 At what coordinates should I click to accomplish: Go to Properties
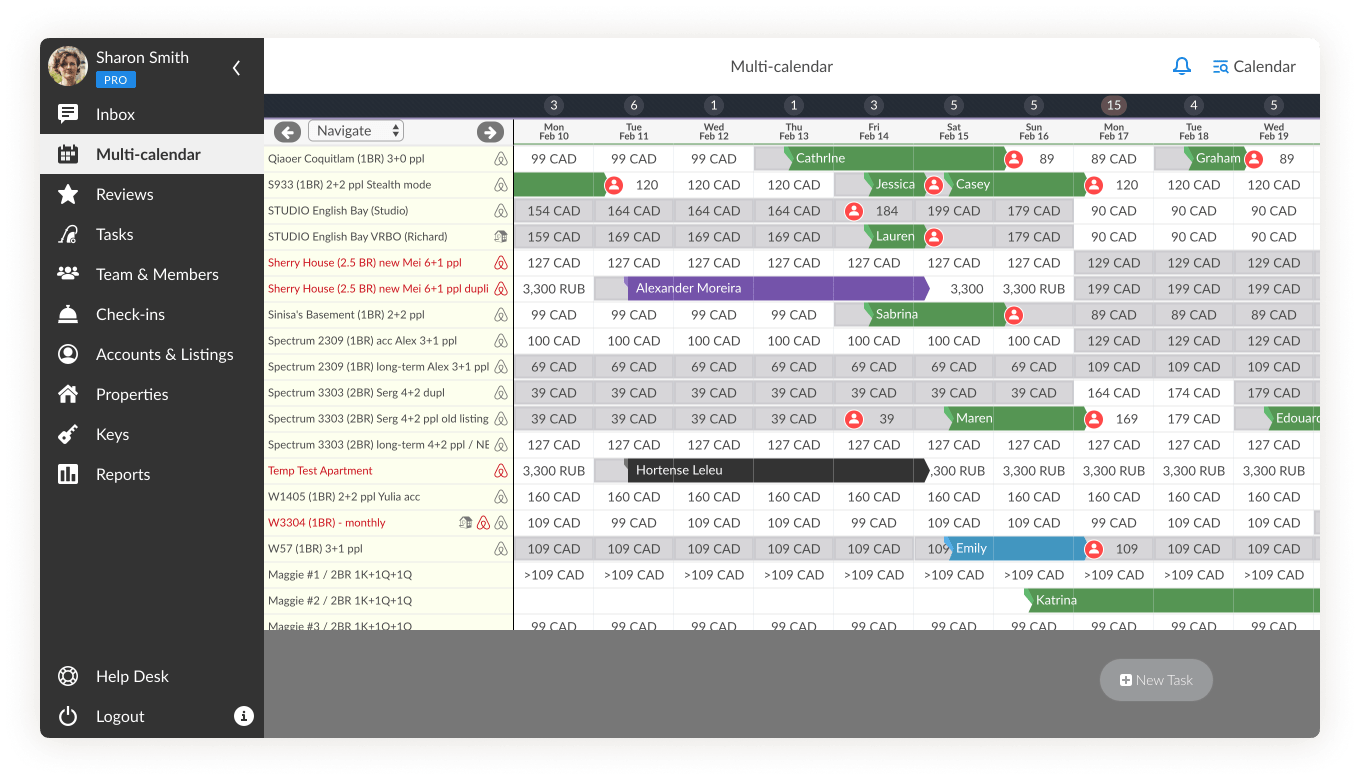[152, 394]
